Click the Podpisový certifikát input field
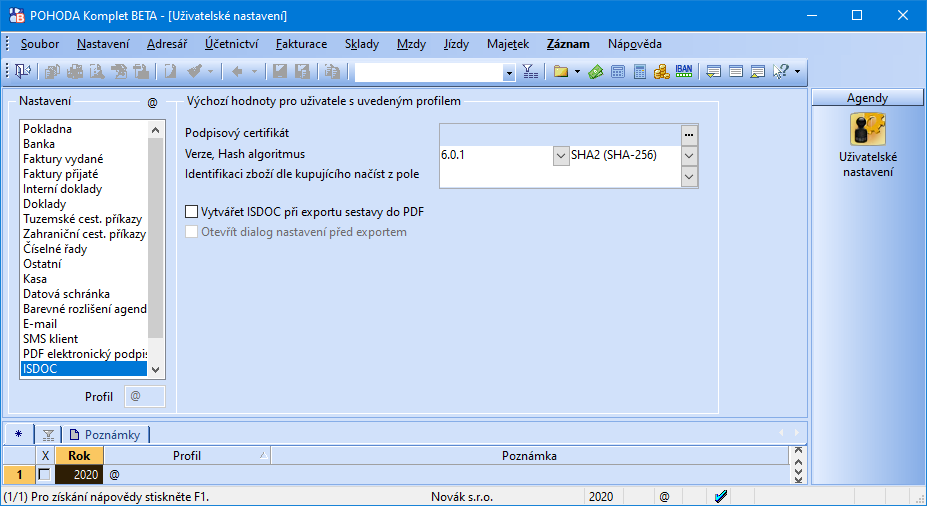This screenshot has width=927, height=506. point(560,135)
